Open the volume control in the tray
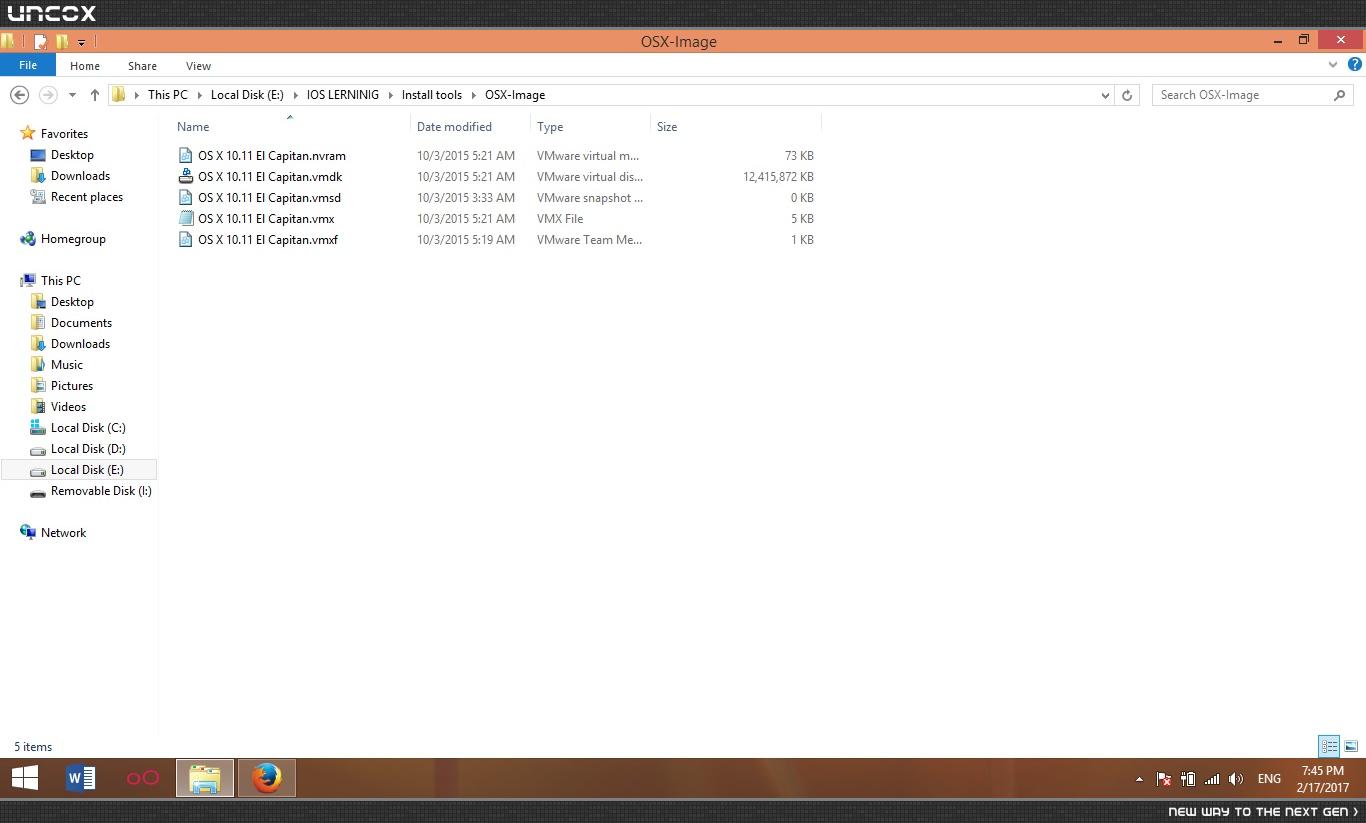This screenshot has width=1366, height=823. pos(1236,779)
